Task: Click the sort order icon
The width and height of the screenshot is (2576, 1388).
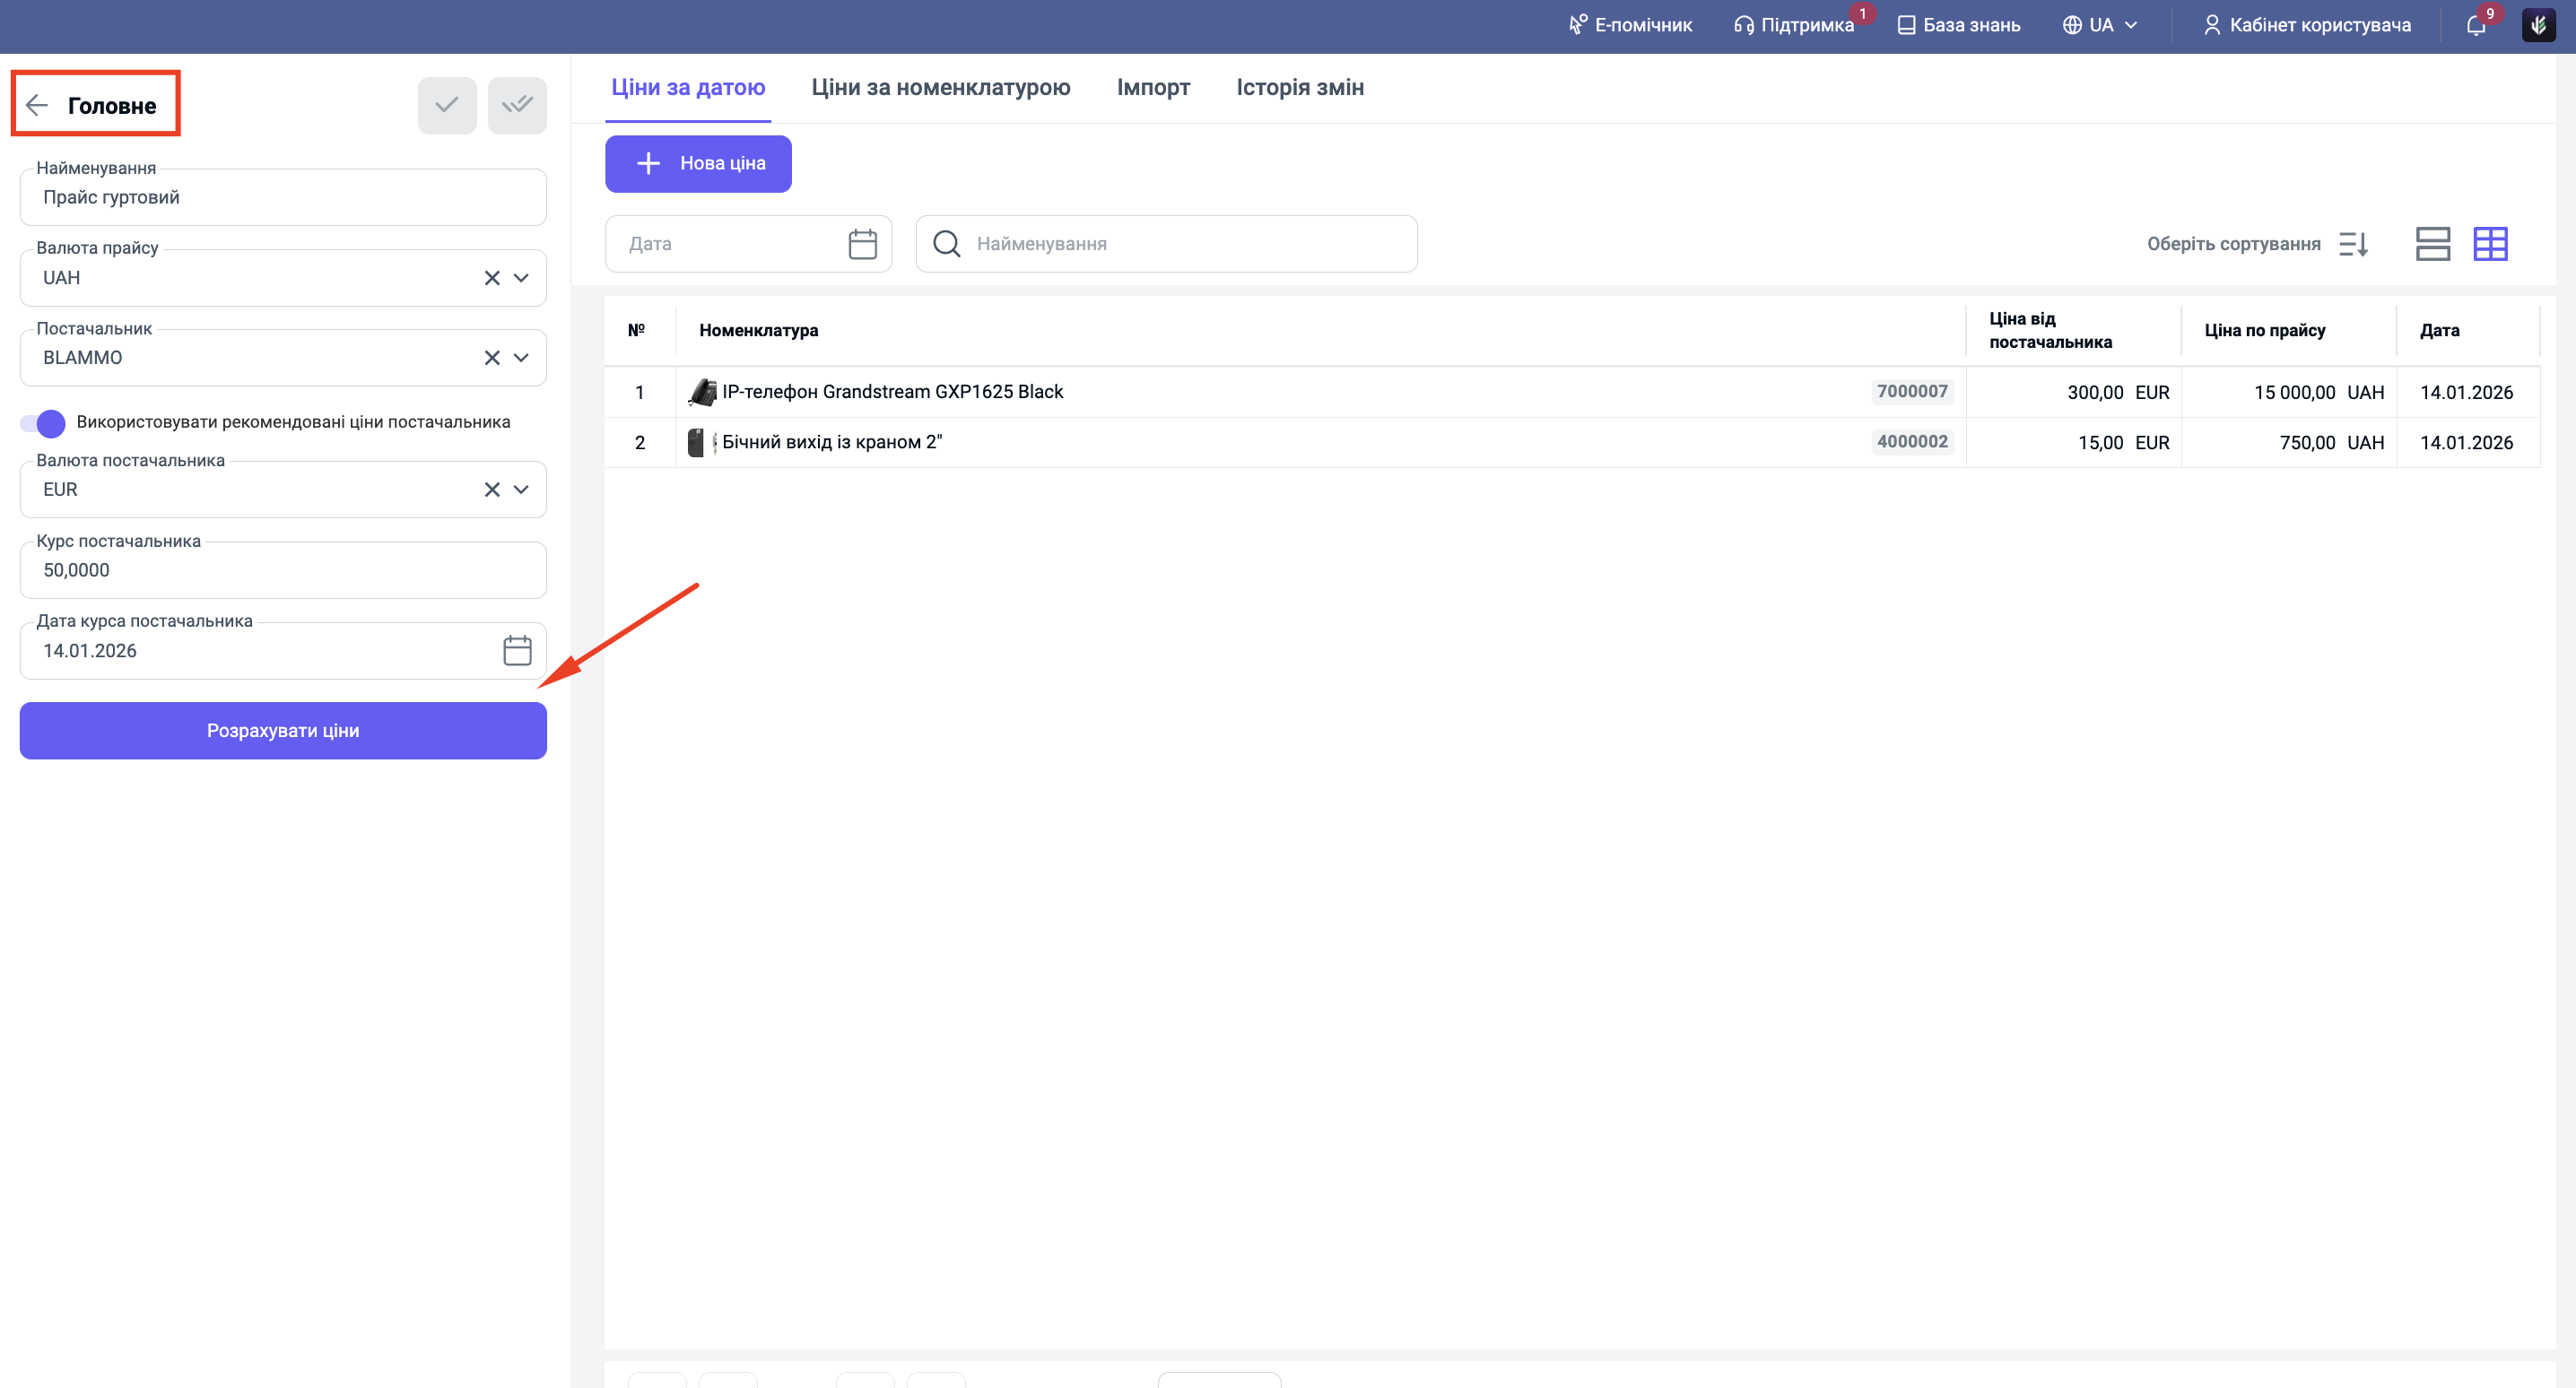Action: pos(2353,244)
